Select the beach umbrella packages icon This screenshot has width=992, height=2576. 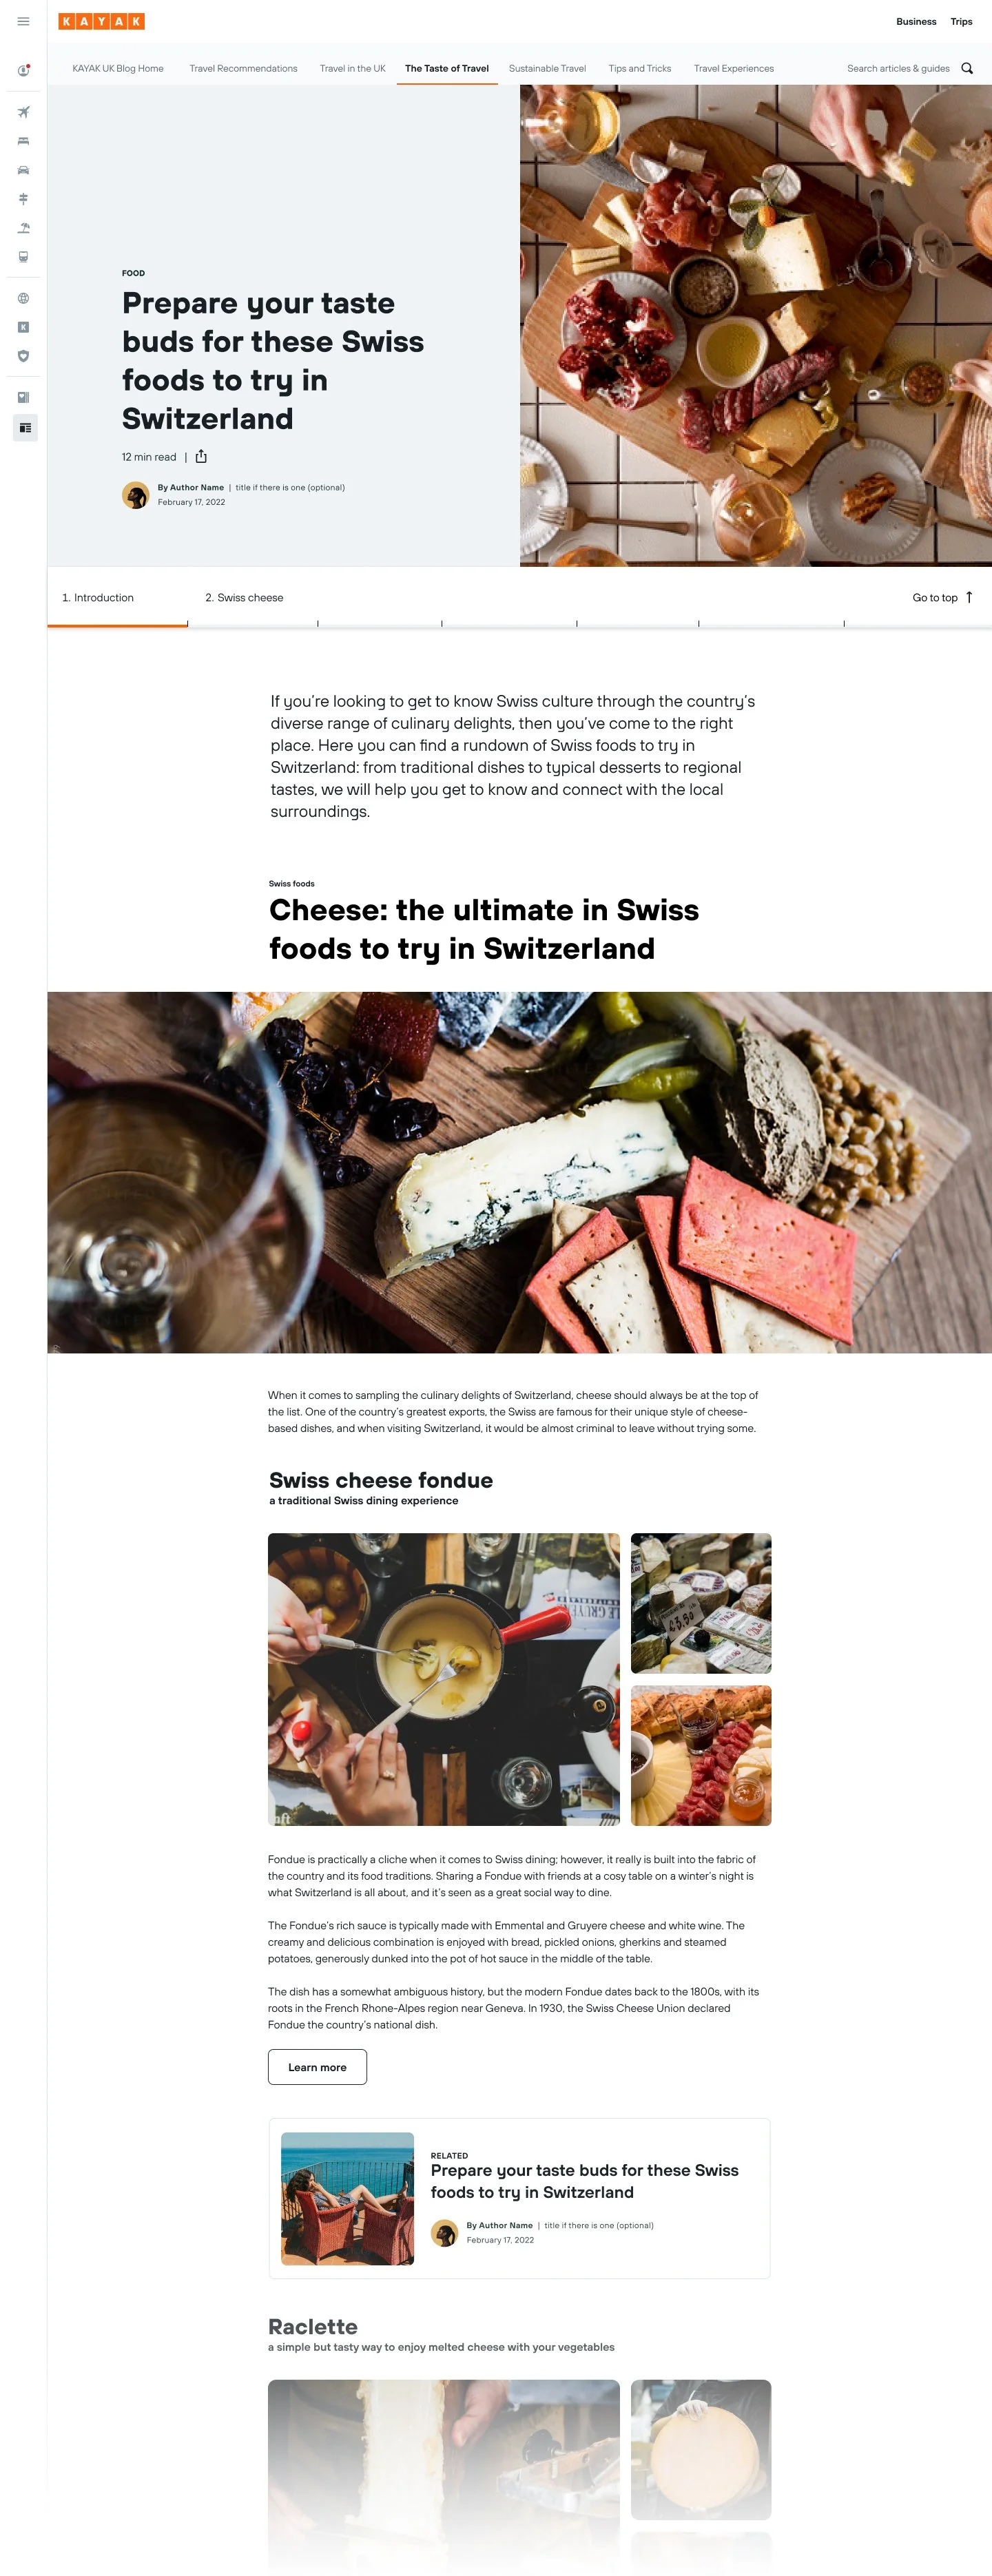[x=23, y=228]
